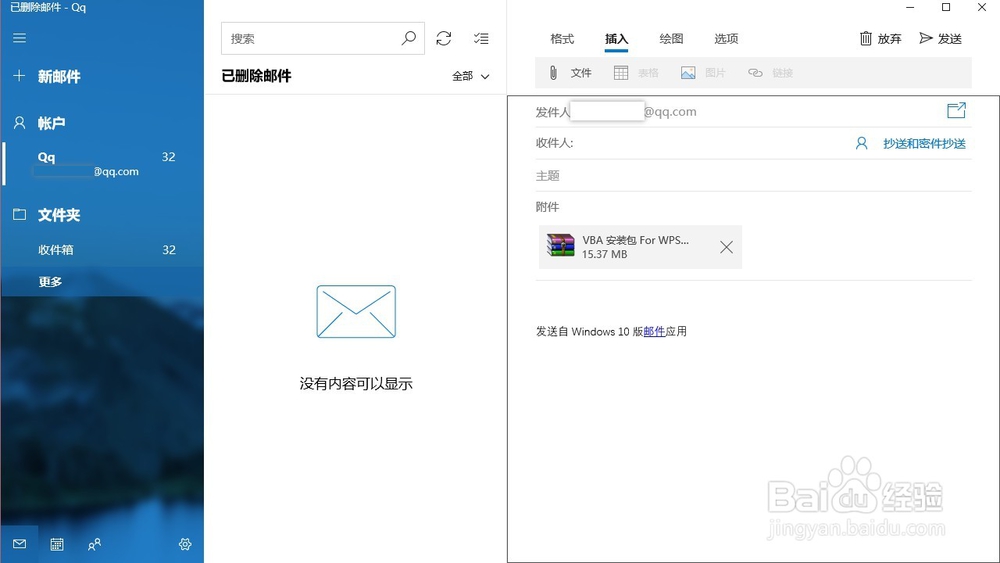The image size is (1000, 563).
Task: Minimize the Mail window
Action: tap(910, 7)
